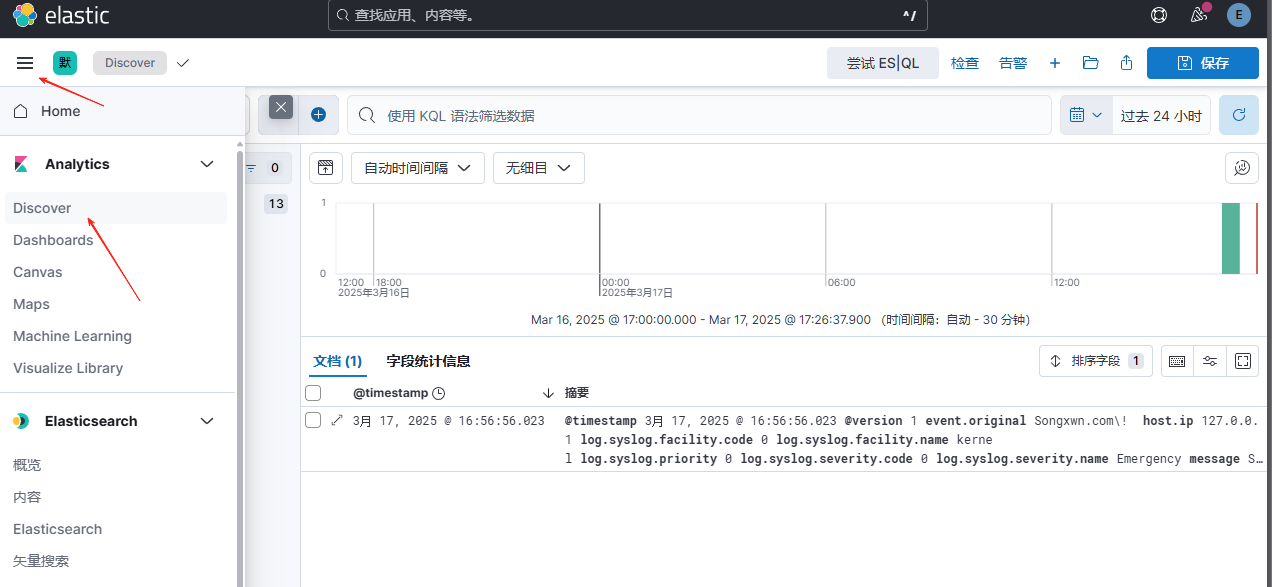Click the green space avatar icon
The image size is (1272, 587).
(x=65, y=63)
